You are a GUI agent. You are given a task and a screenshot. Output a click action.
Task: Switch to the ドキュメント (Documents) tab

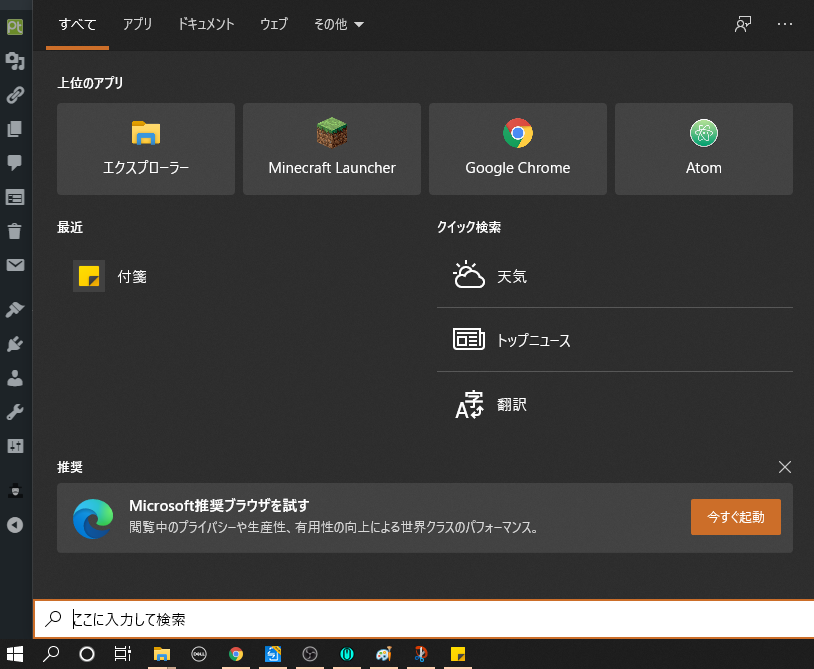pyautogui.click(x=206, y=24)
